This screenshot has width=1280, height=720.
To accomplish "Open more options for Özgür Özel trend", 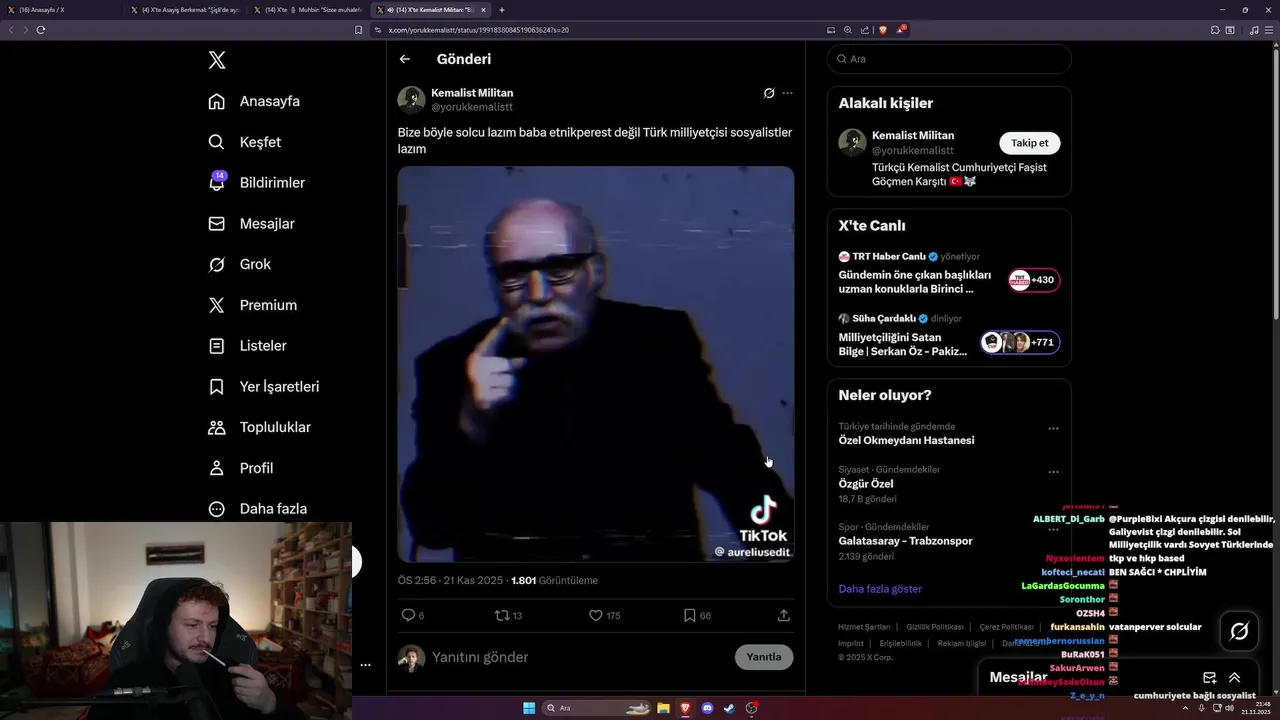I will [1053, 471].
